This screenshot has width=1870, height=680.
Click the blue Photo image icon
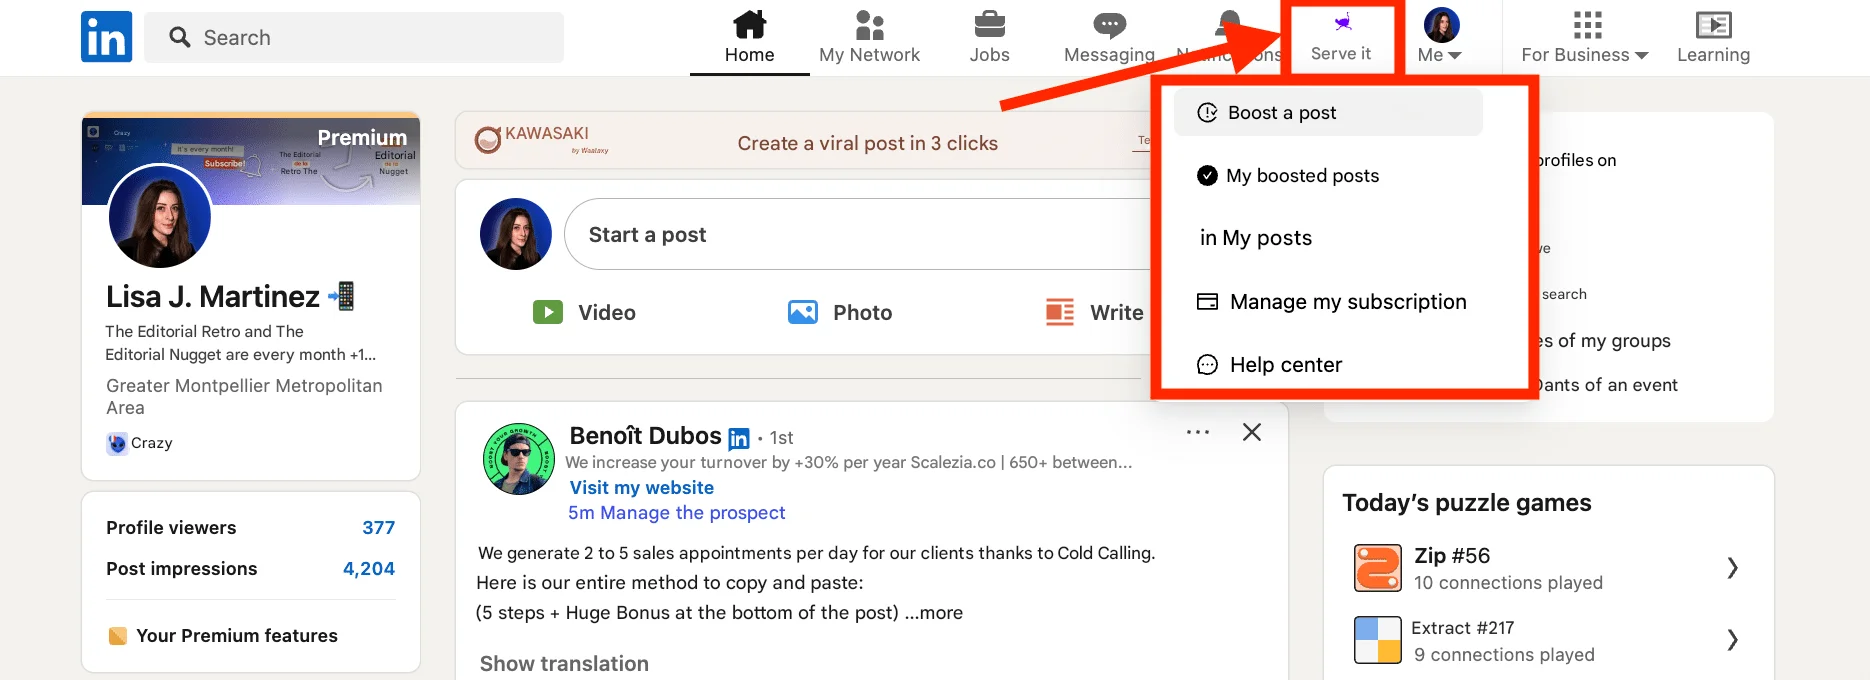pos(803,312)
